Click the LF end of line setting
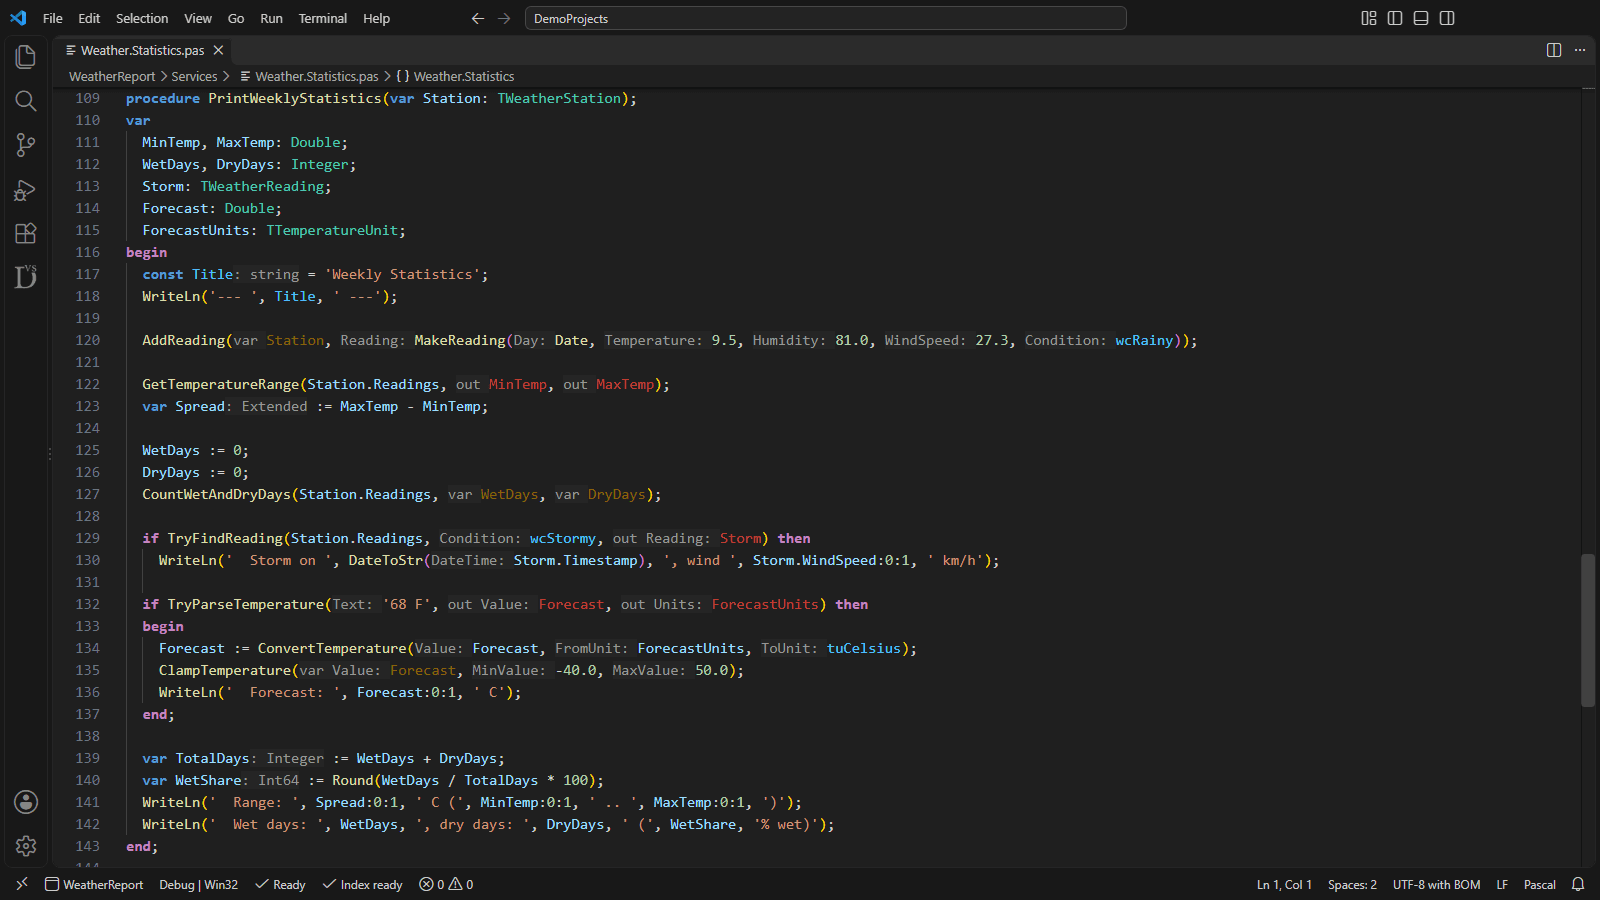The height and width of the screenshot is (900, 1600). click(x=1502, y=884)
